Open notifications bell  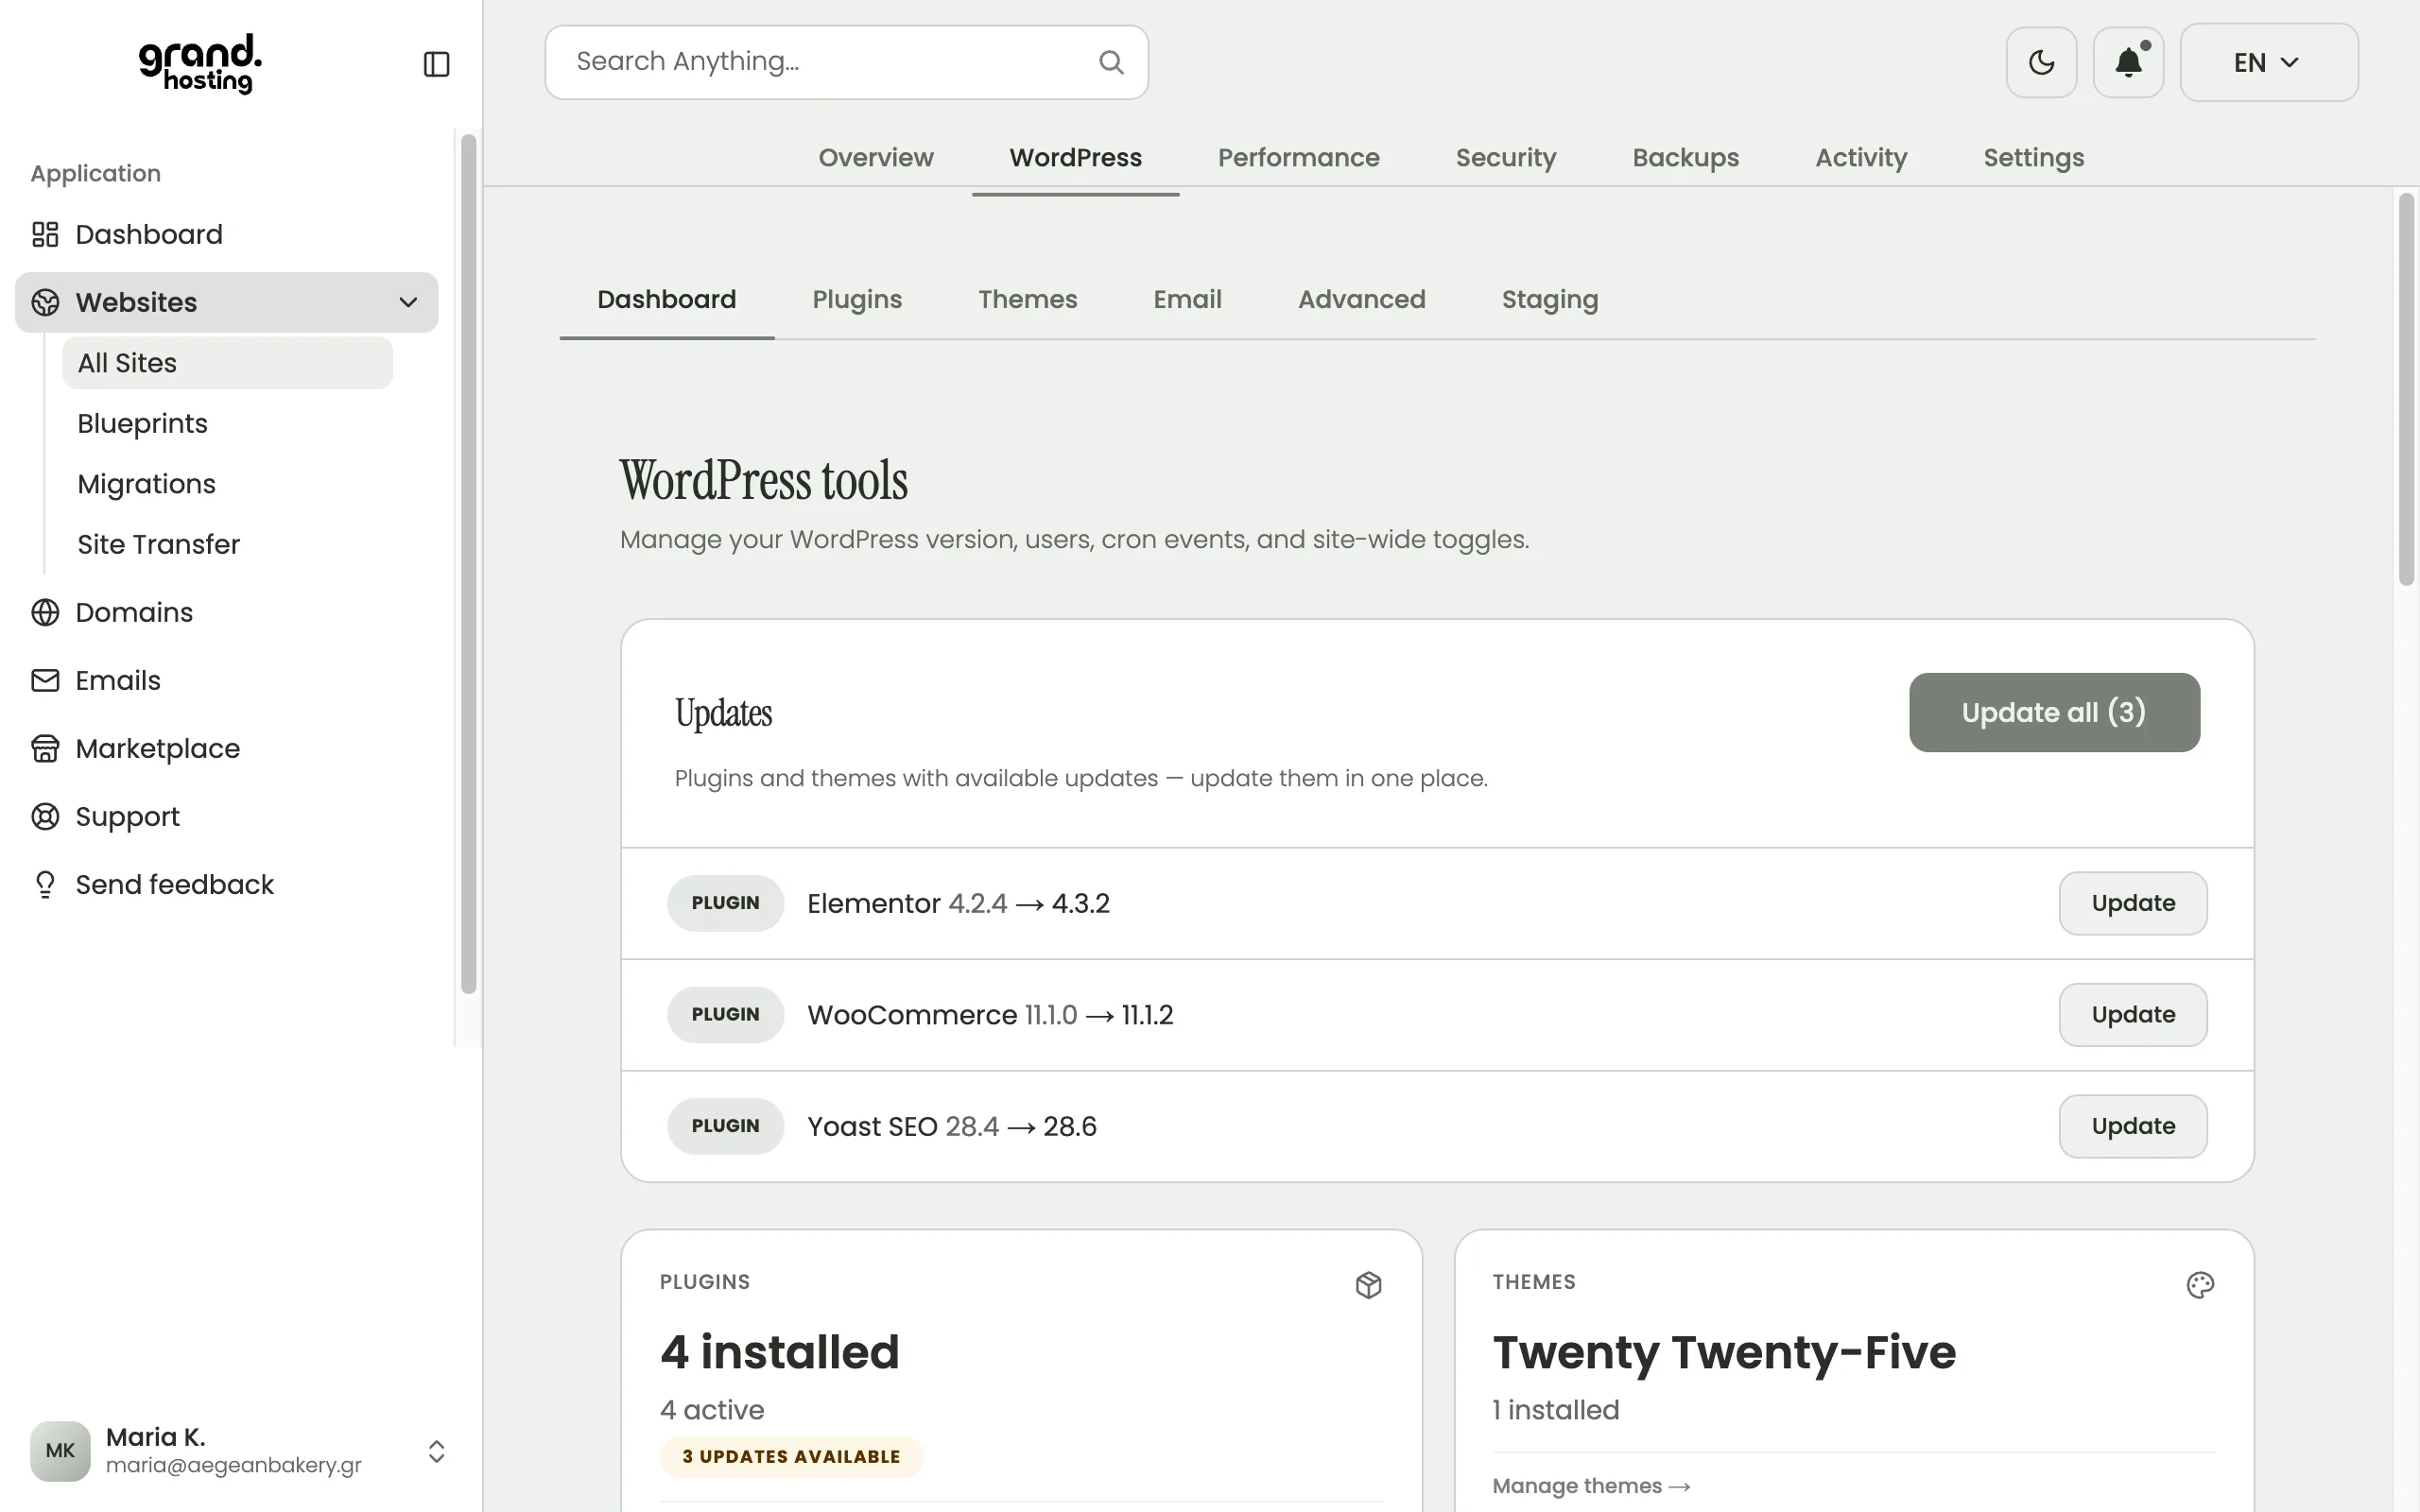pos(2128,62)
